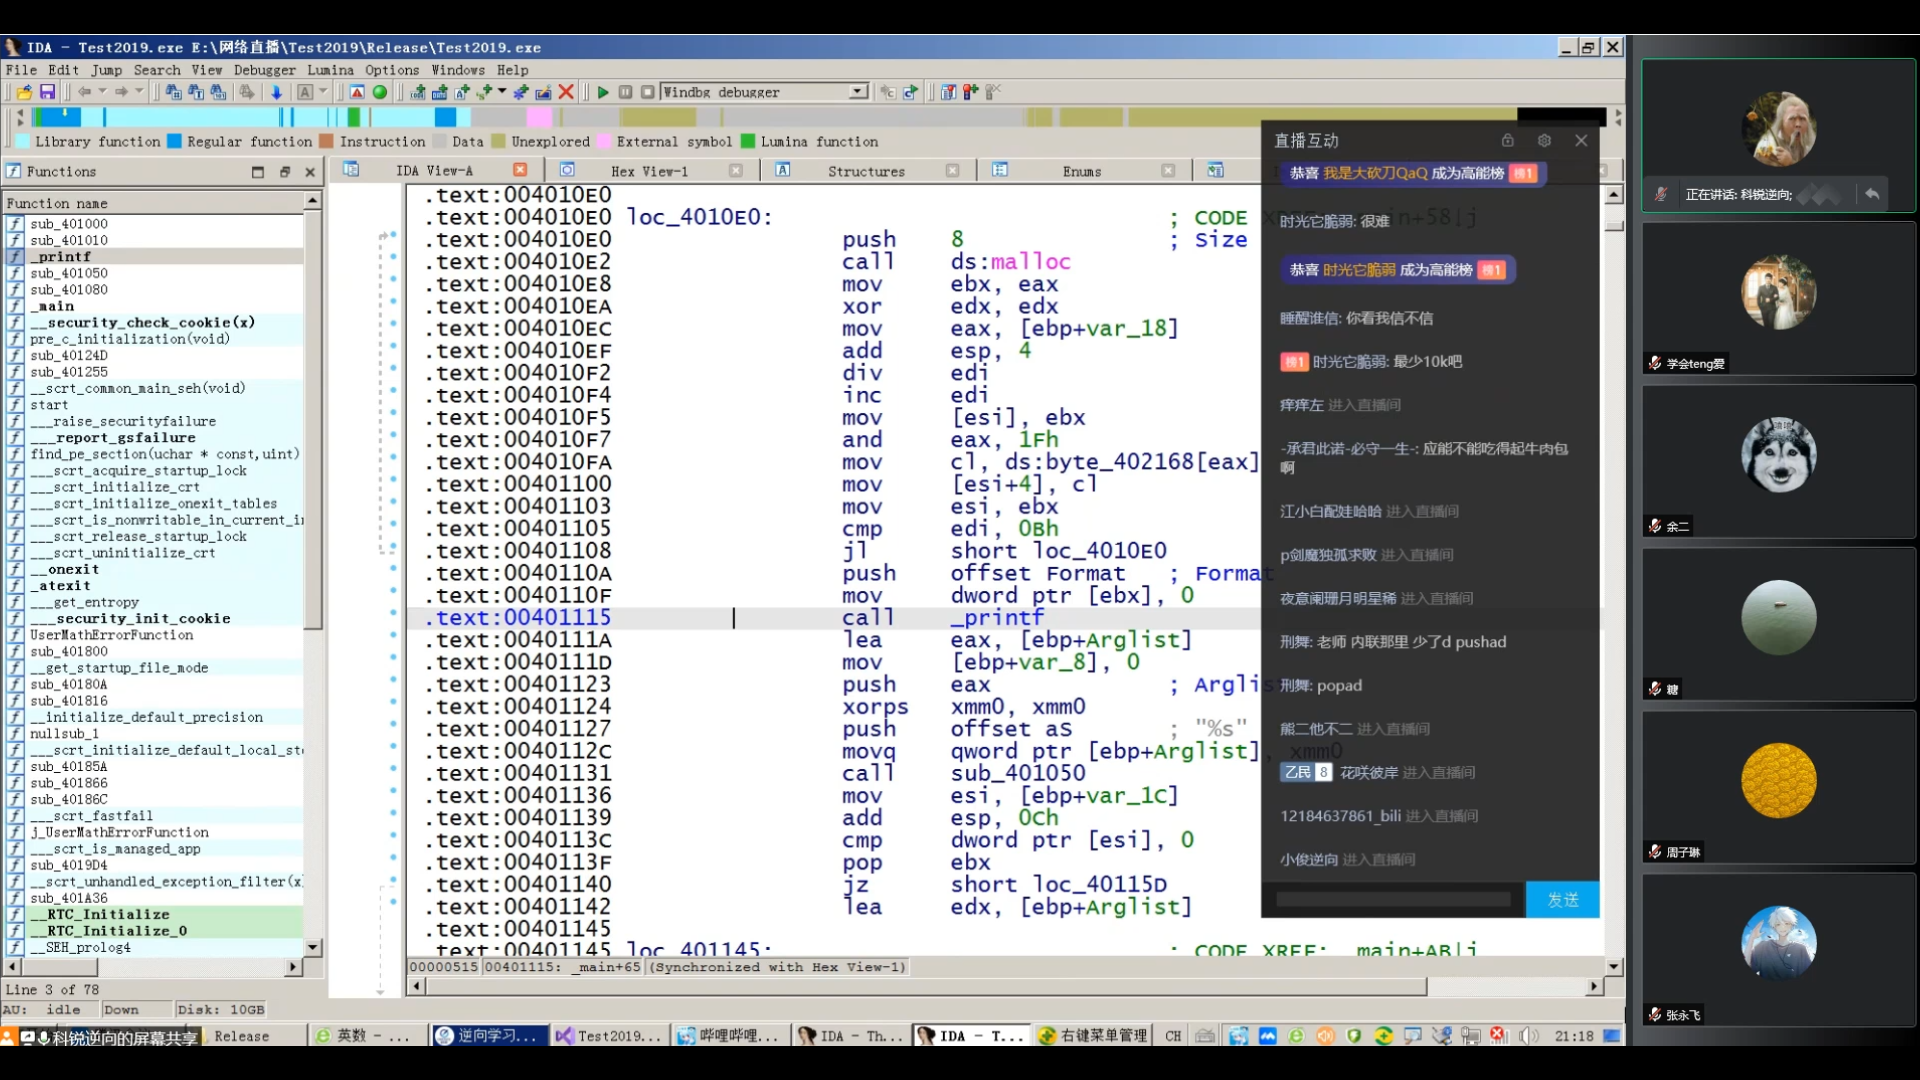Image resolution: width=1920 pixels, height=1080 pixels.
Task: Switch to 'IDA - Th...' taskbar window
Action: [851, 1036]
